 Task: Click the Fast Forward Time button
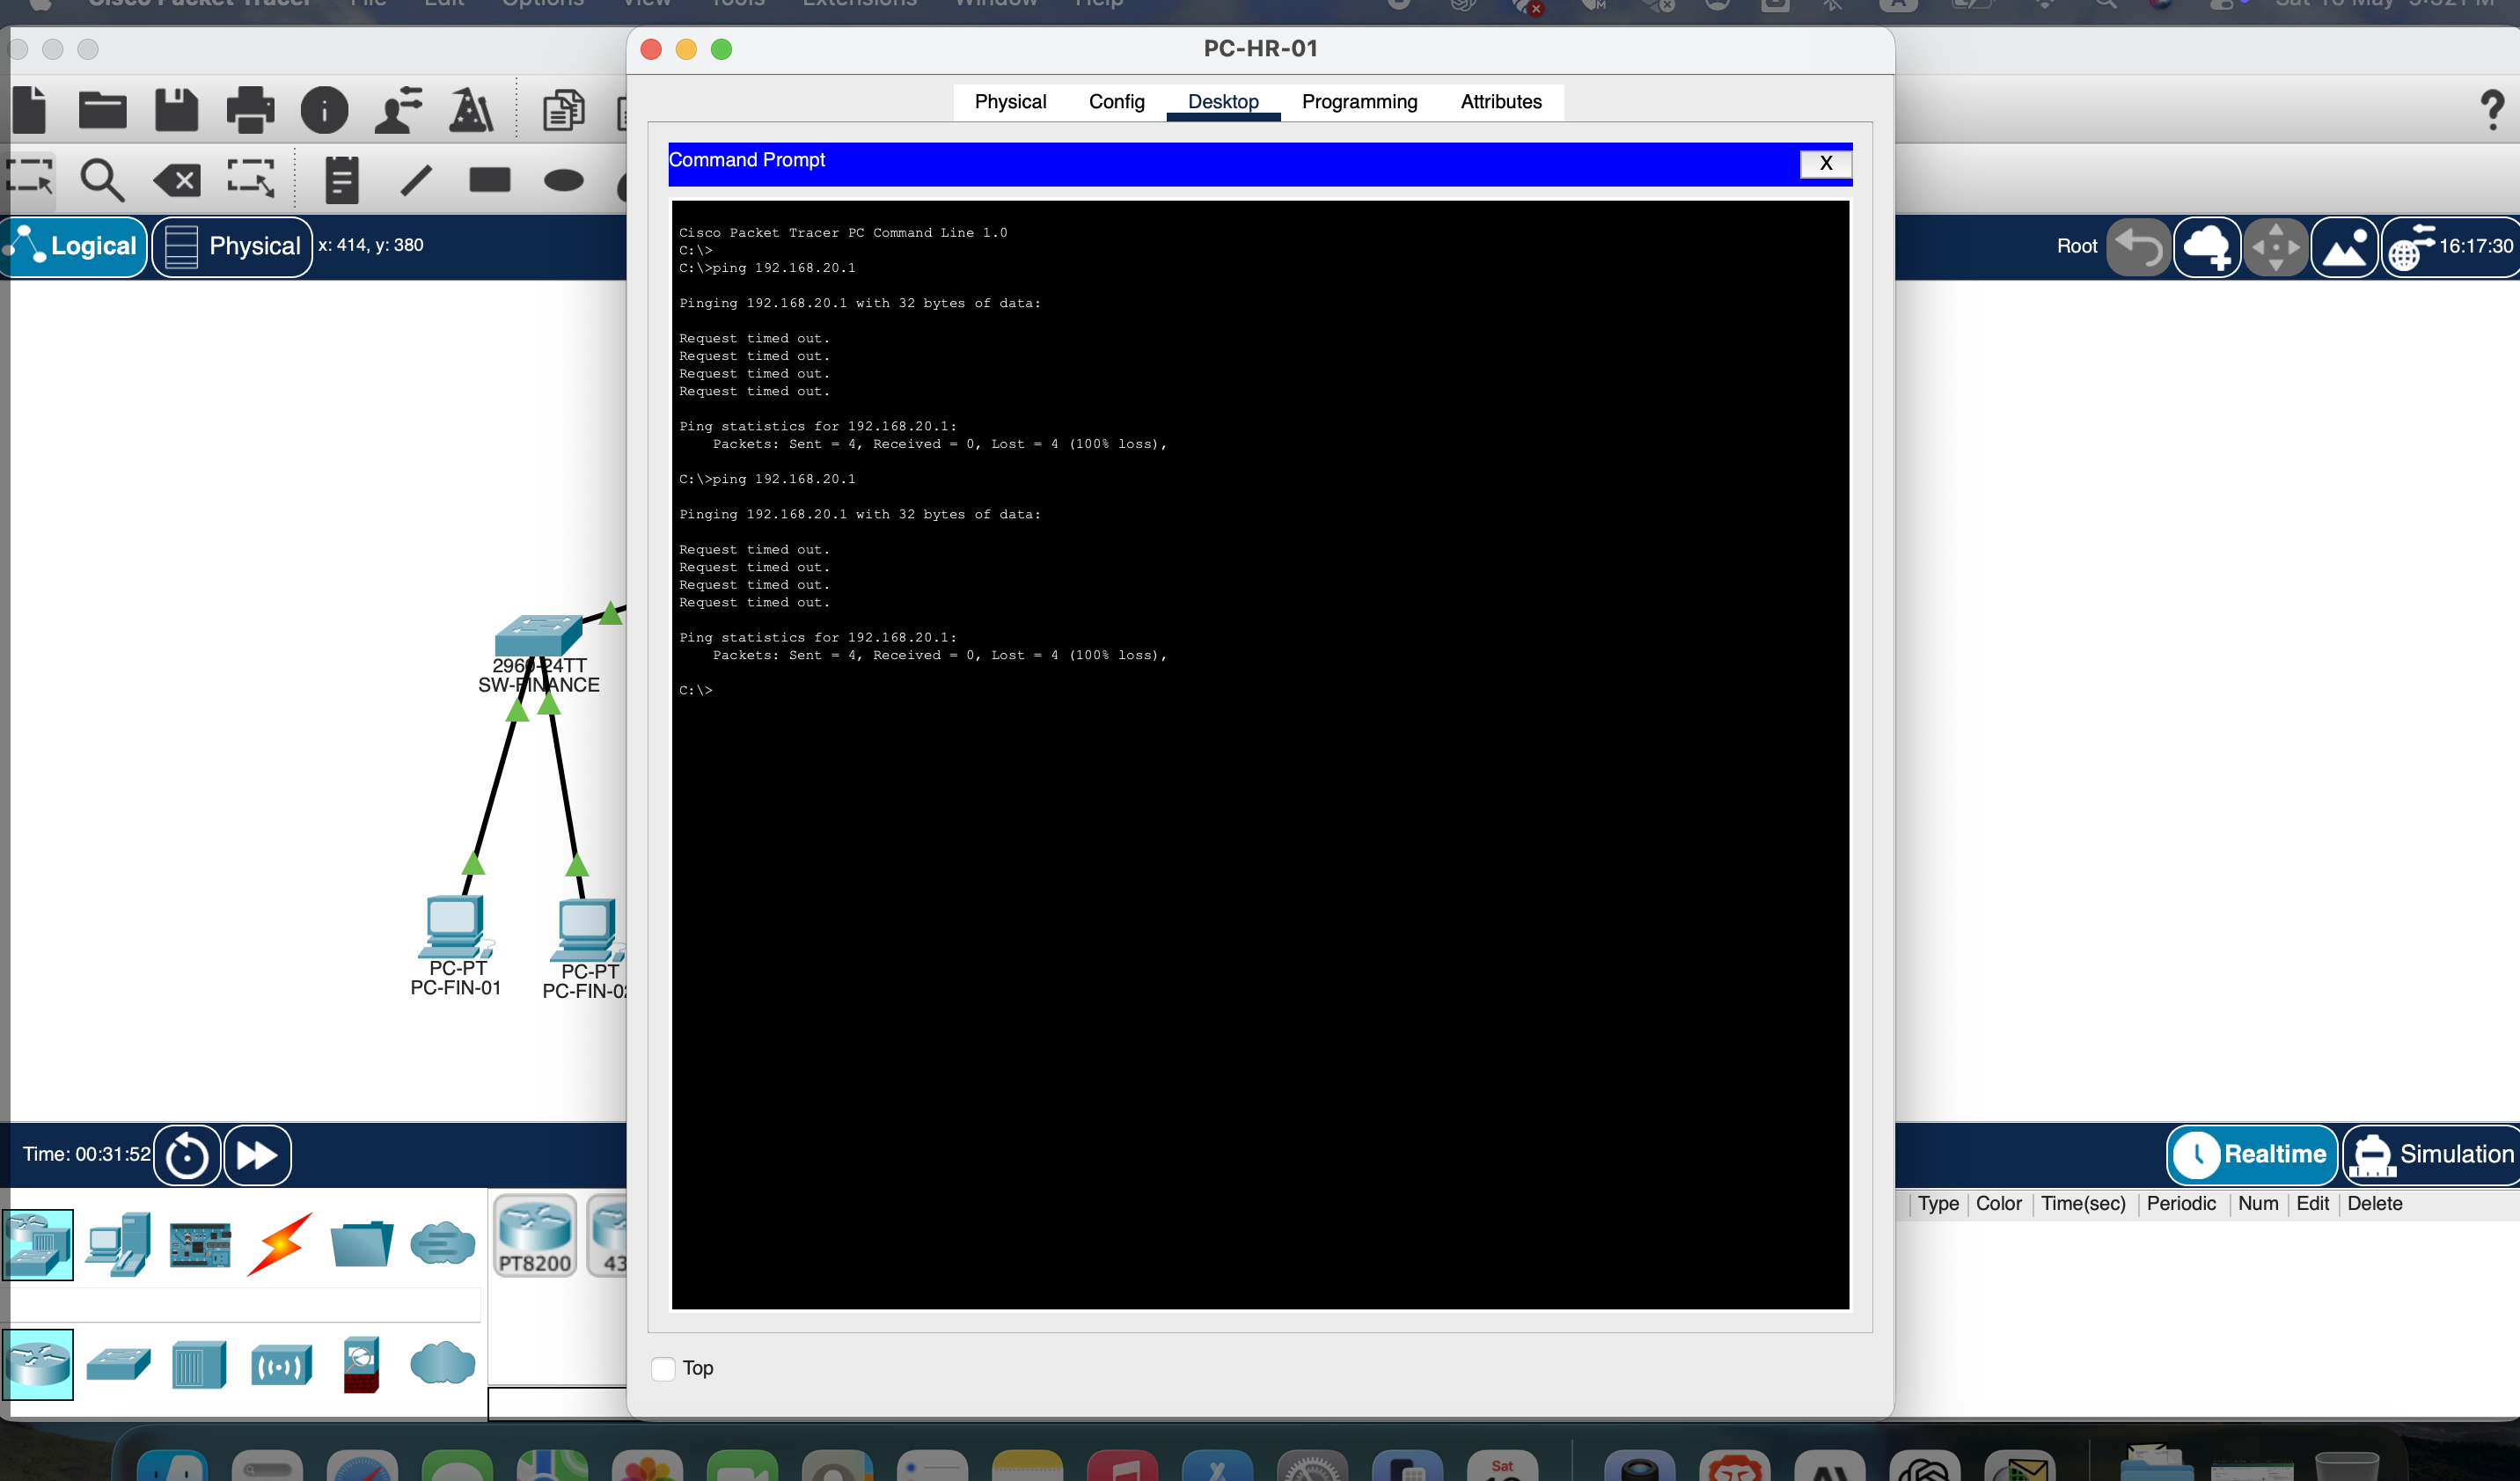click(257, 1155)
